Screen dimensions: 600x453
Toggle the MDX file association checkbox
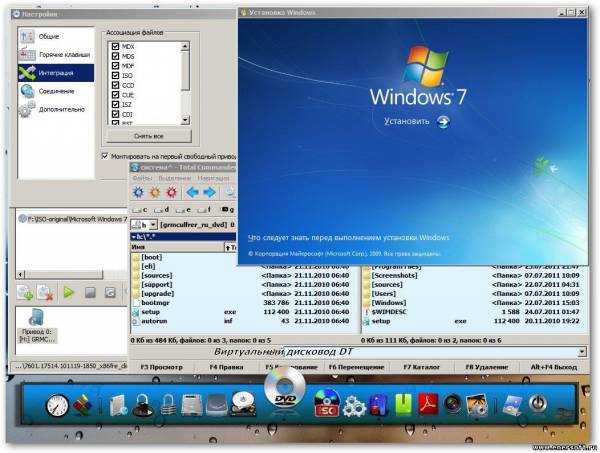click(x=115, y=46)
